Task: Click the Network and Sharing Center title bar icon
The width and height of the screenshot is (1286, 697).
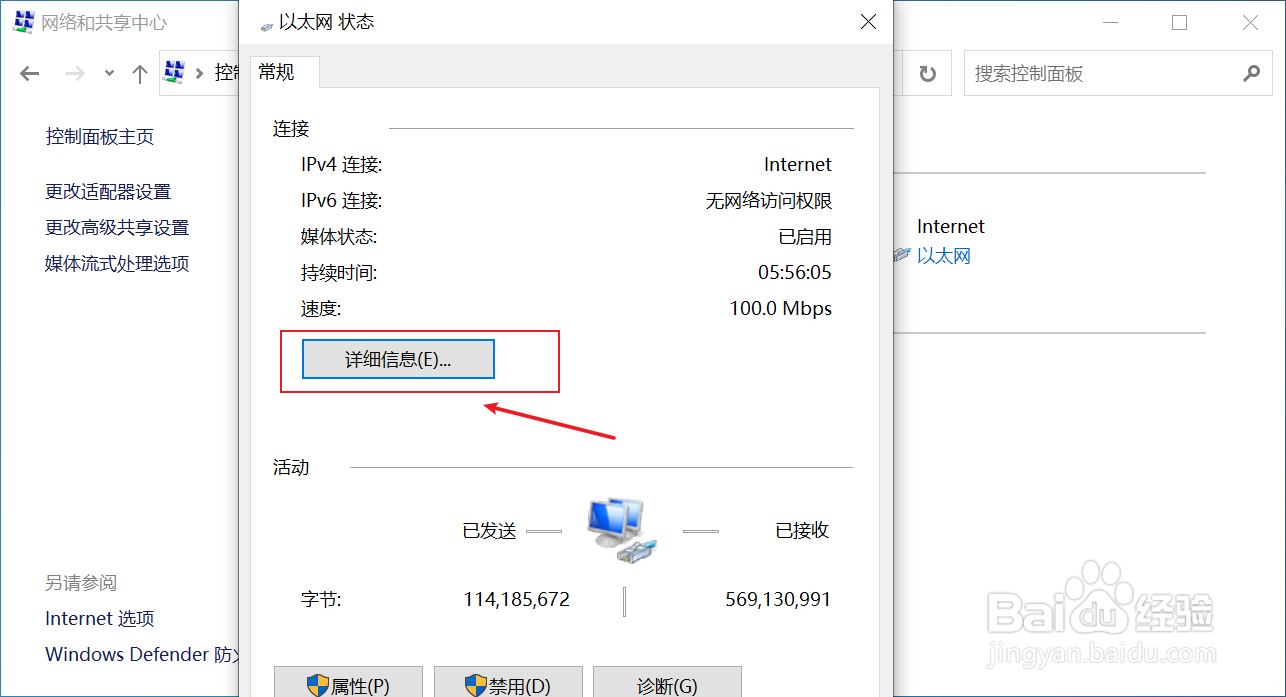Action: click(22, 21)
